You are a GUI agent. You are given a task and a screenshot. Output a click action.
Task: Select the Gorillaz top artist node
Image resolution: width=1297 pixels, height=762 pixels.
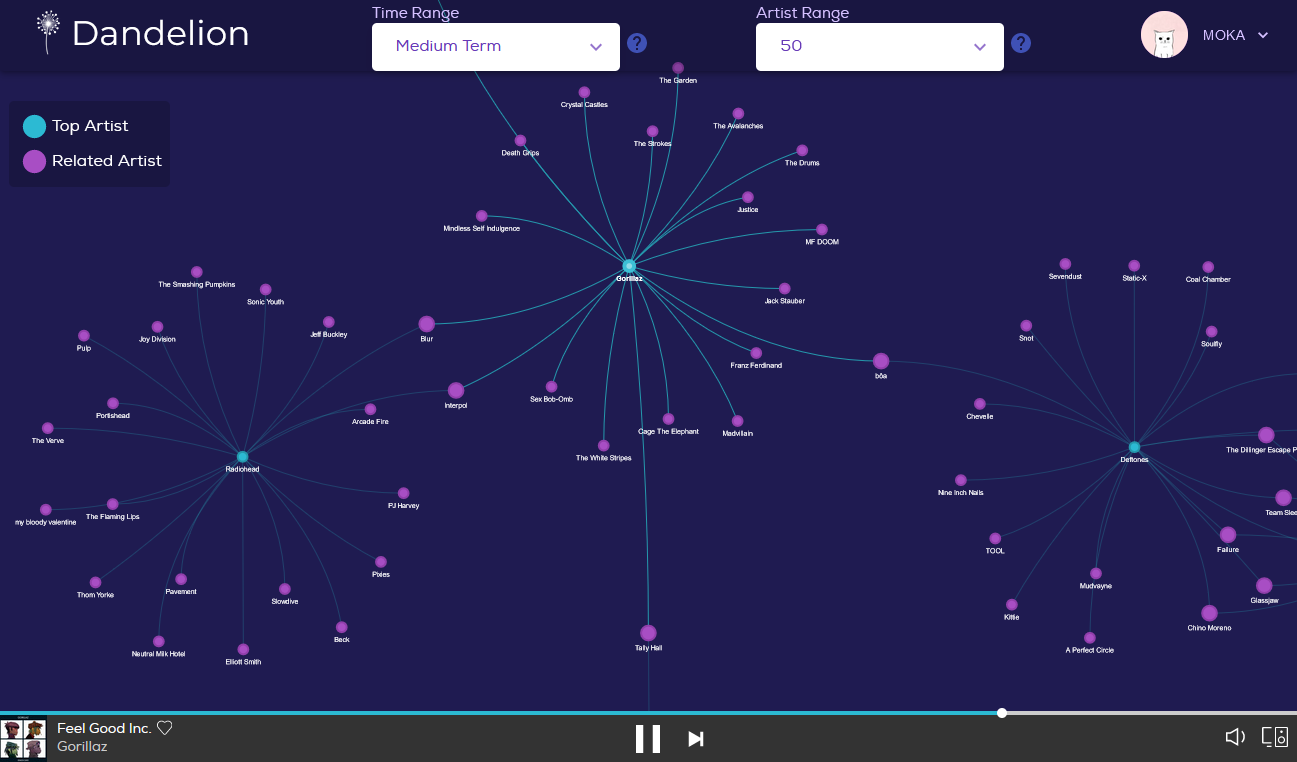[629, 266]
